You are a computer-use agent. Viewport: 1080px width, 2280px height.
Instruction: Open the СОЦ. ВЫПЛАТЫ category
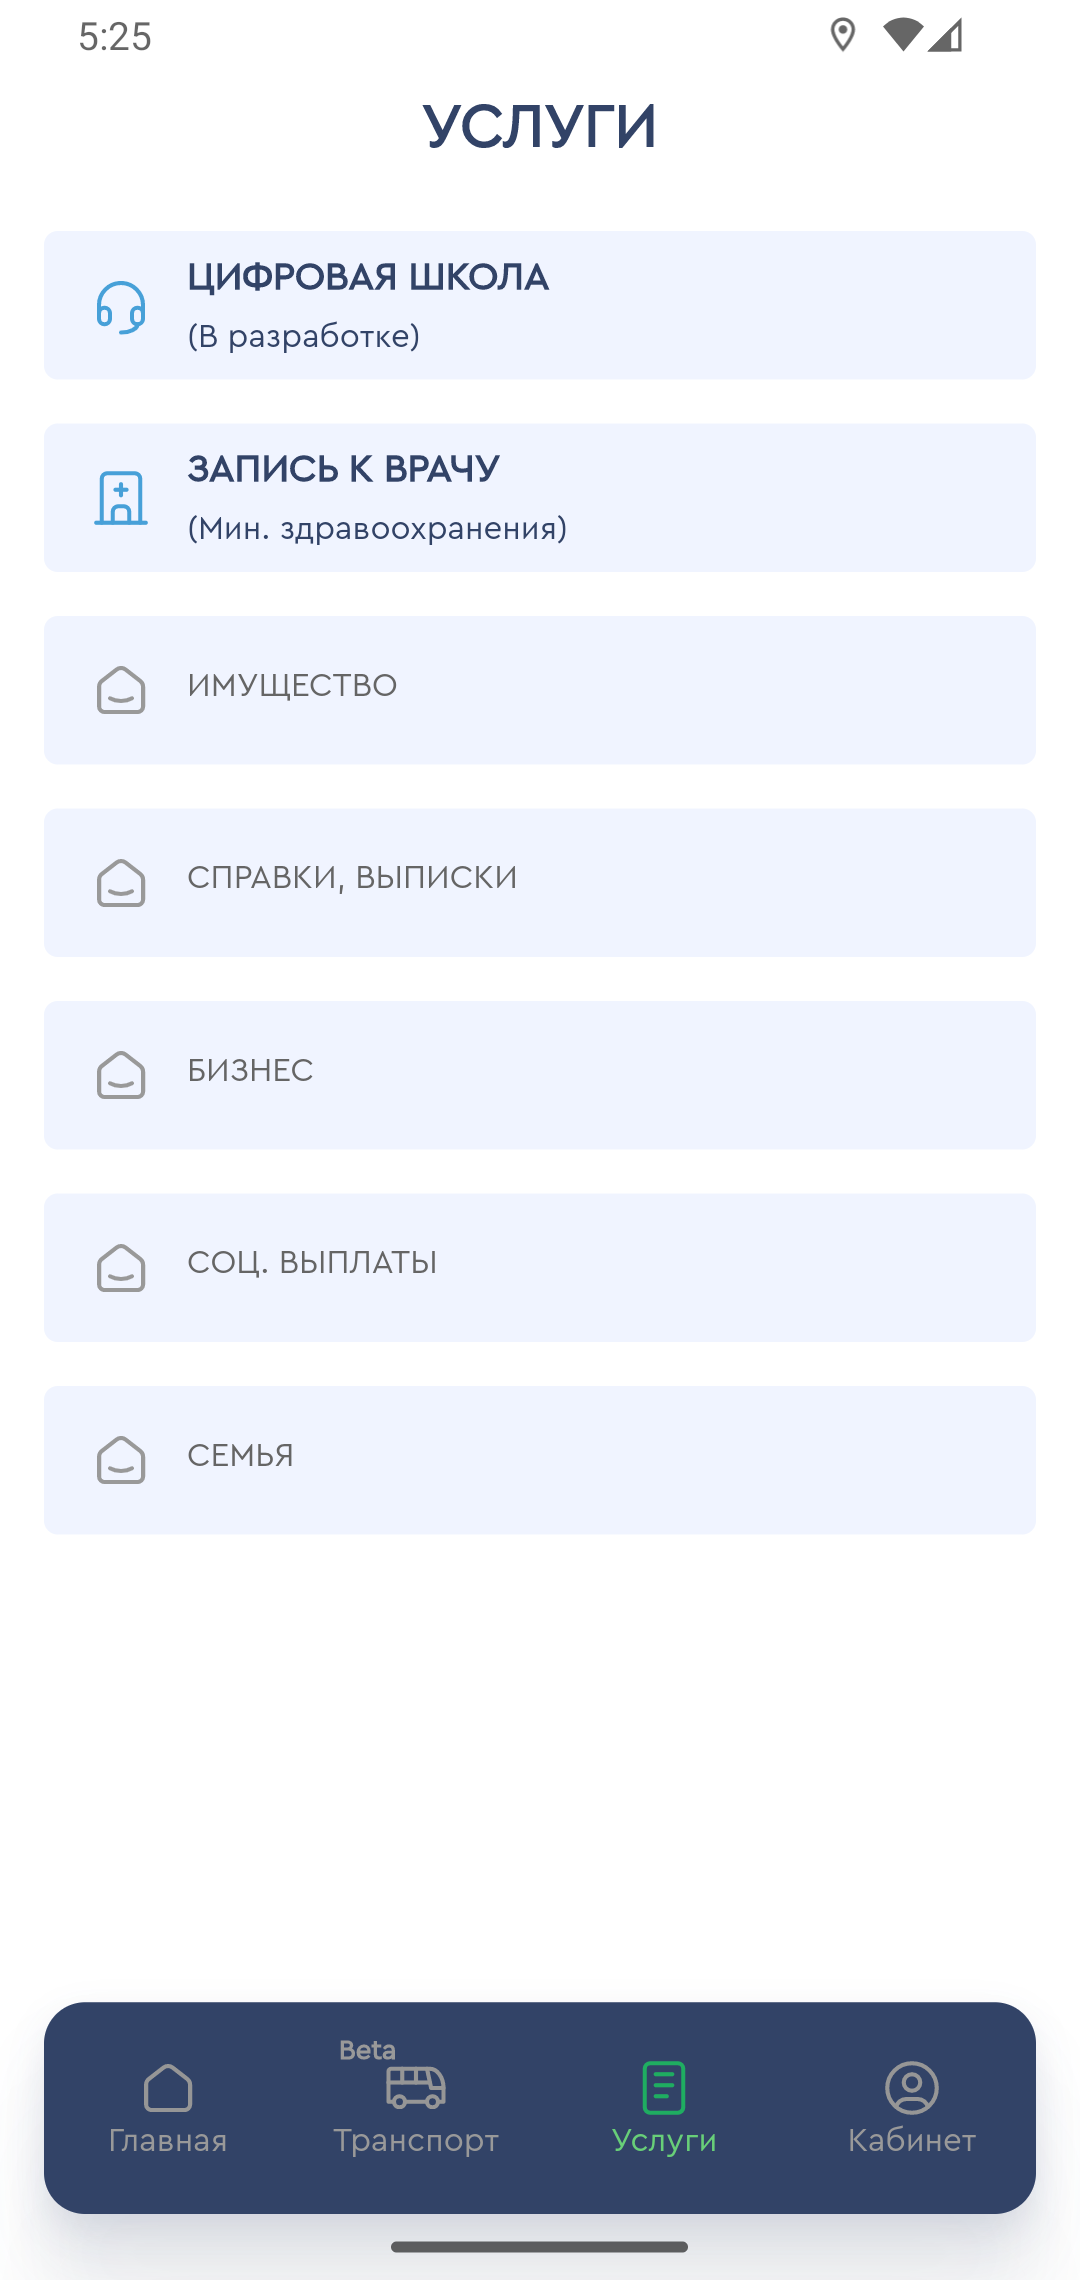click(x=540, y=1268)
